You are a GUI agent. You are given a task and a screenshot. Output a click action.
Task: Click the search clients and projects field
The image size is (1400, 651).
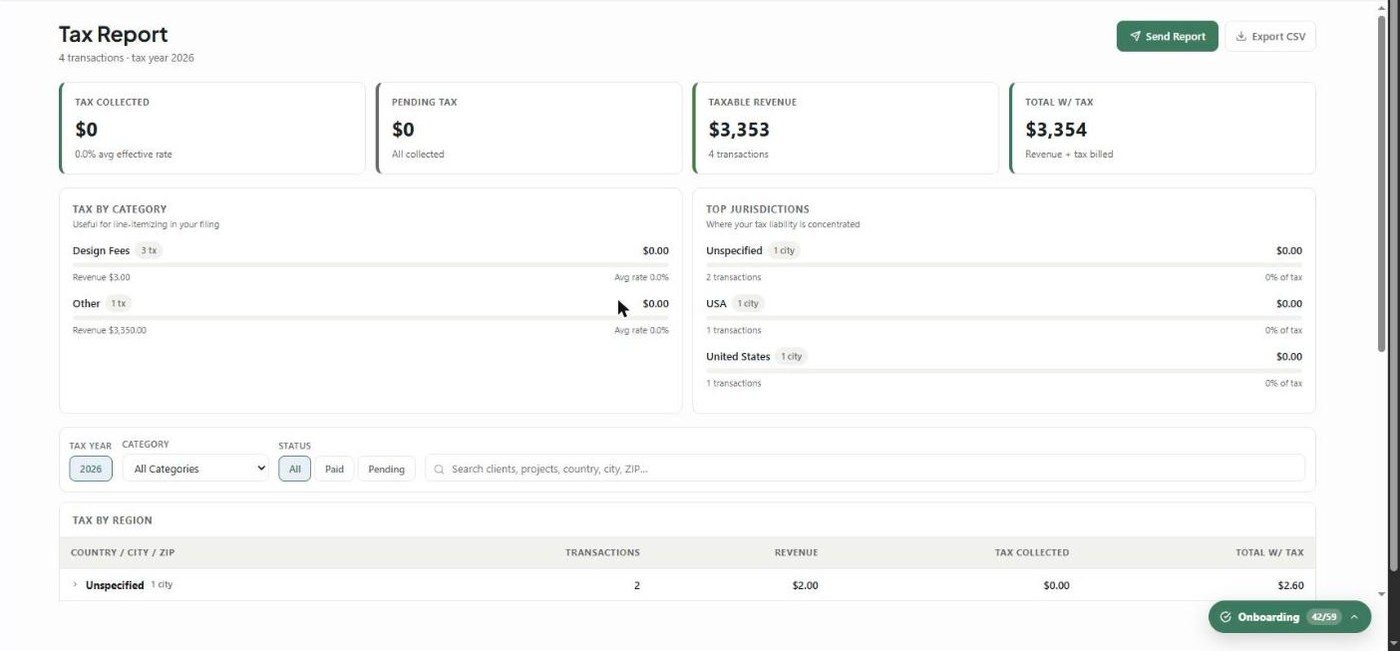click(x=865, y=468)
